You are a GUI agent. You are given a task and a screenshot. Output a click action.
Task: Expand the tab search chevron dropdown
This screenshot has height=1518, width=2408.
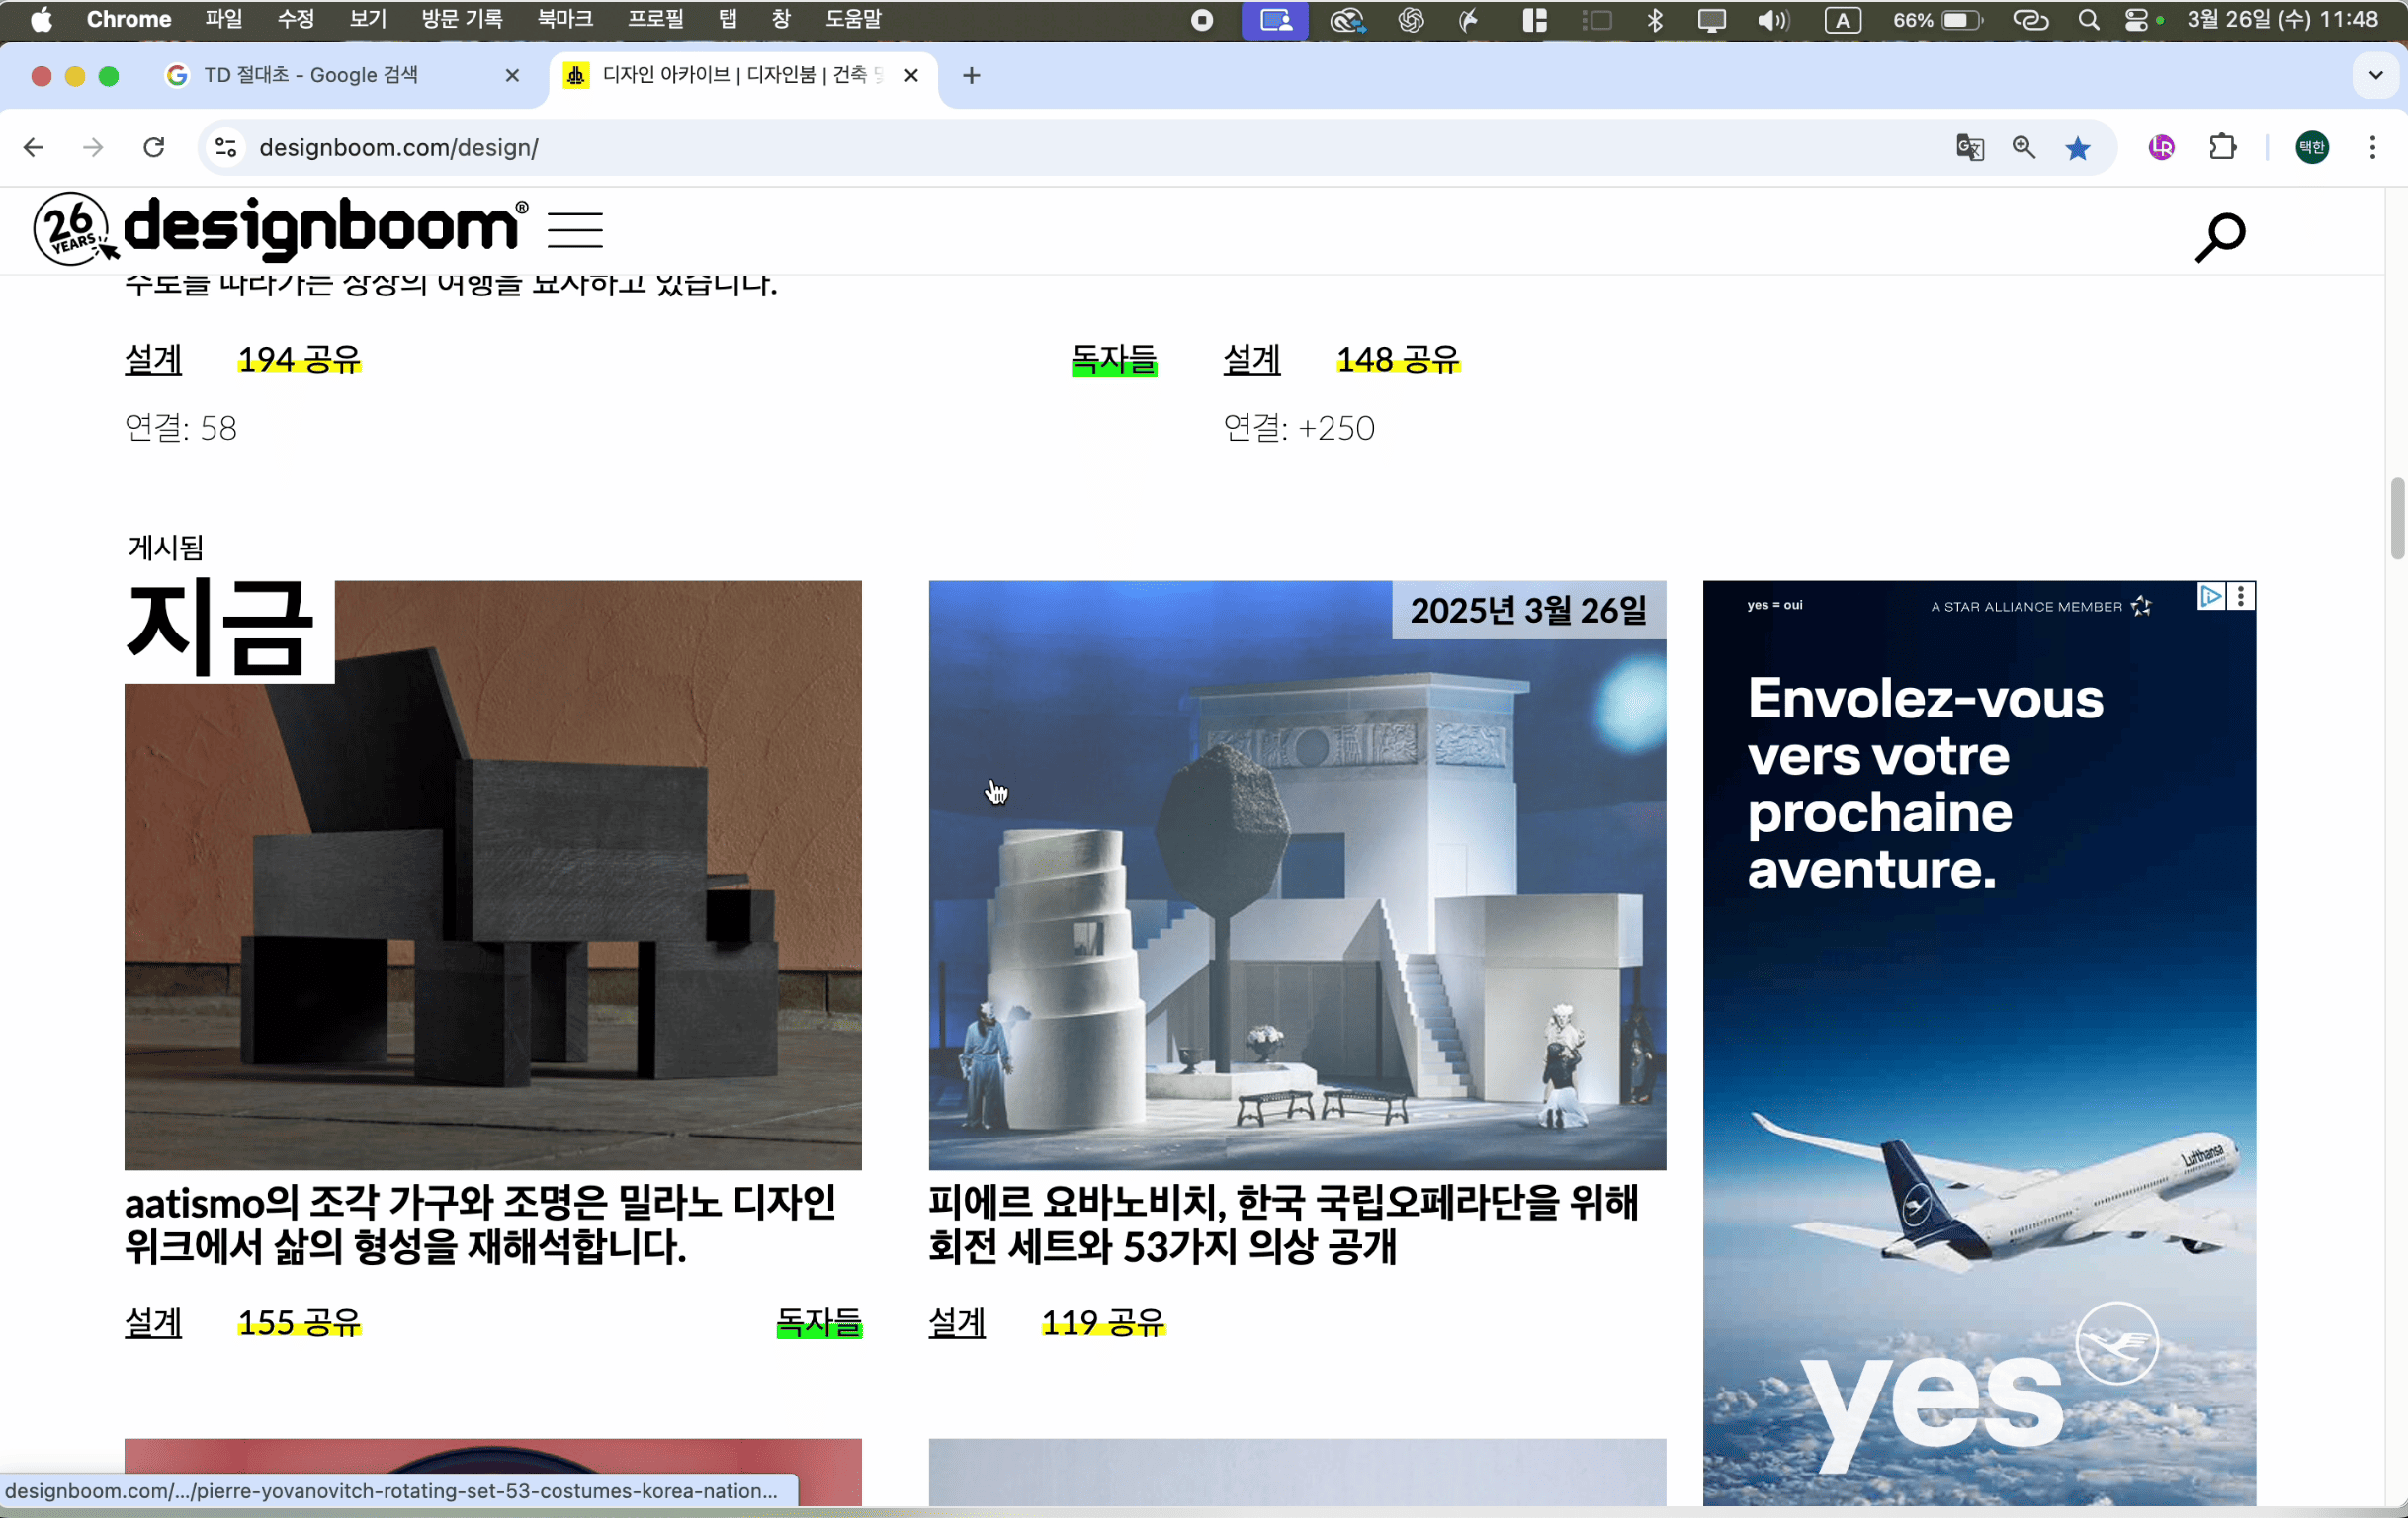(2375, 75)
